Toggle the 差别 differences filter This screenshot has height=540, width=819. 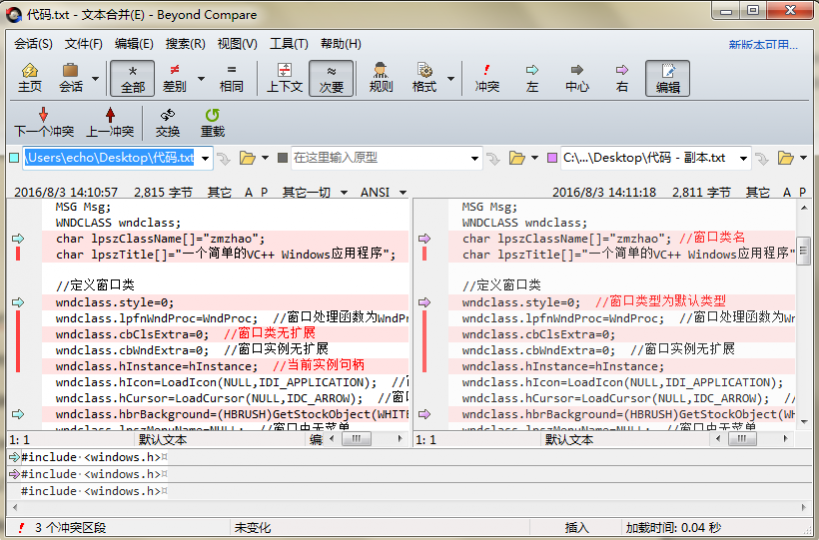pos(174,78)
